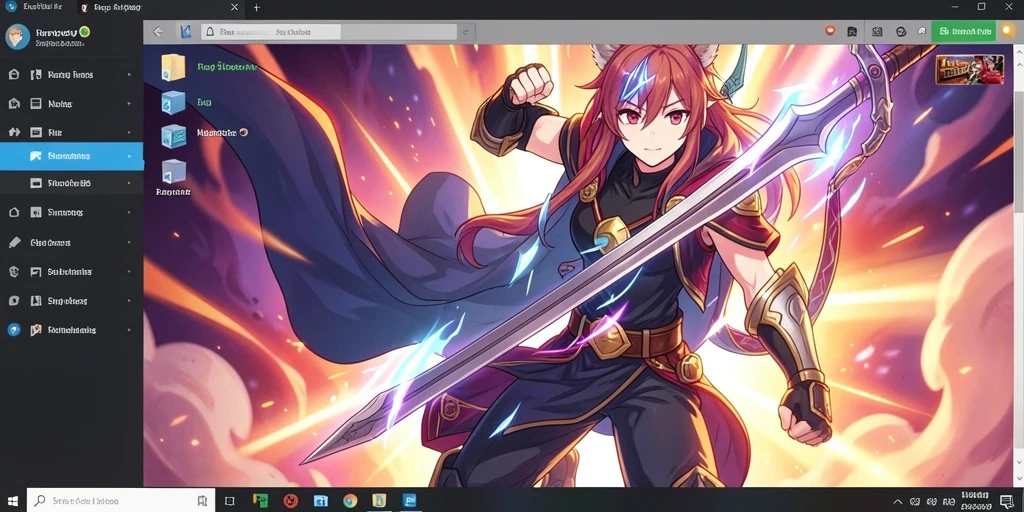
Task: Close the second browser tab
Action: (234, 7)
